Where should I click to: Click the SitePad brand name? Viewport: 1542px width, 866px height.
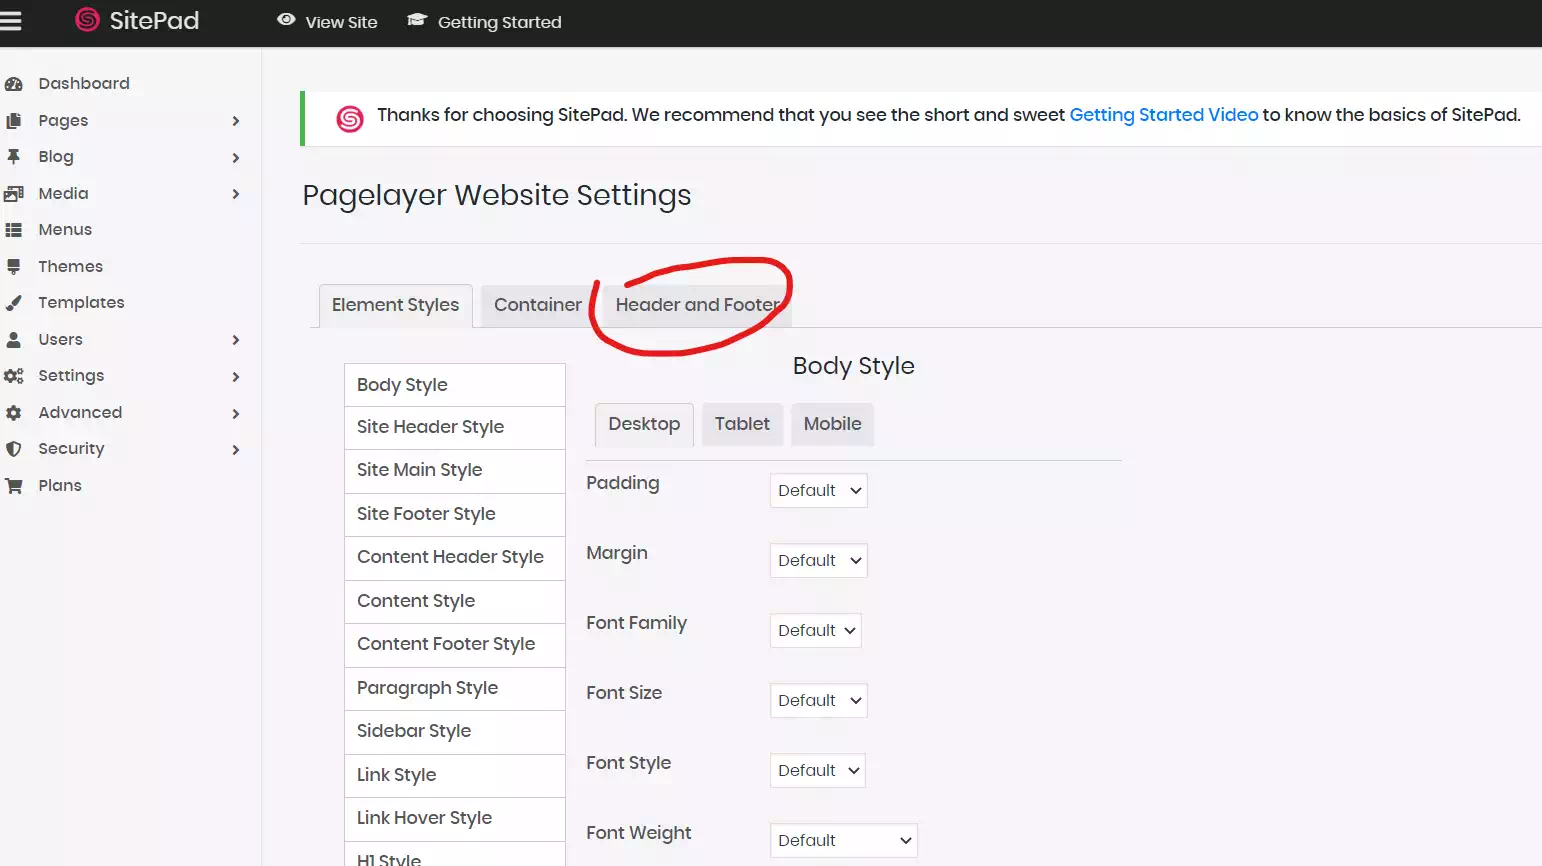154,20
